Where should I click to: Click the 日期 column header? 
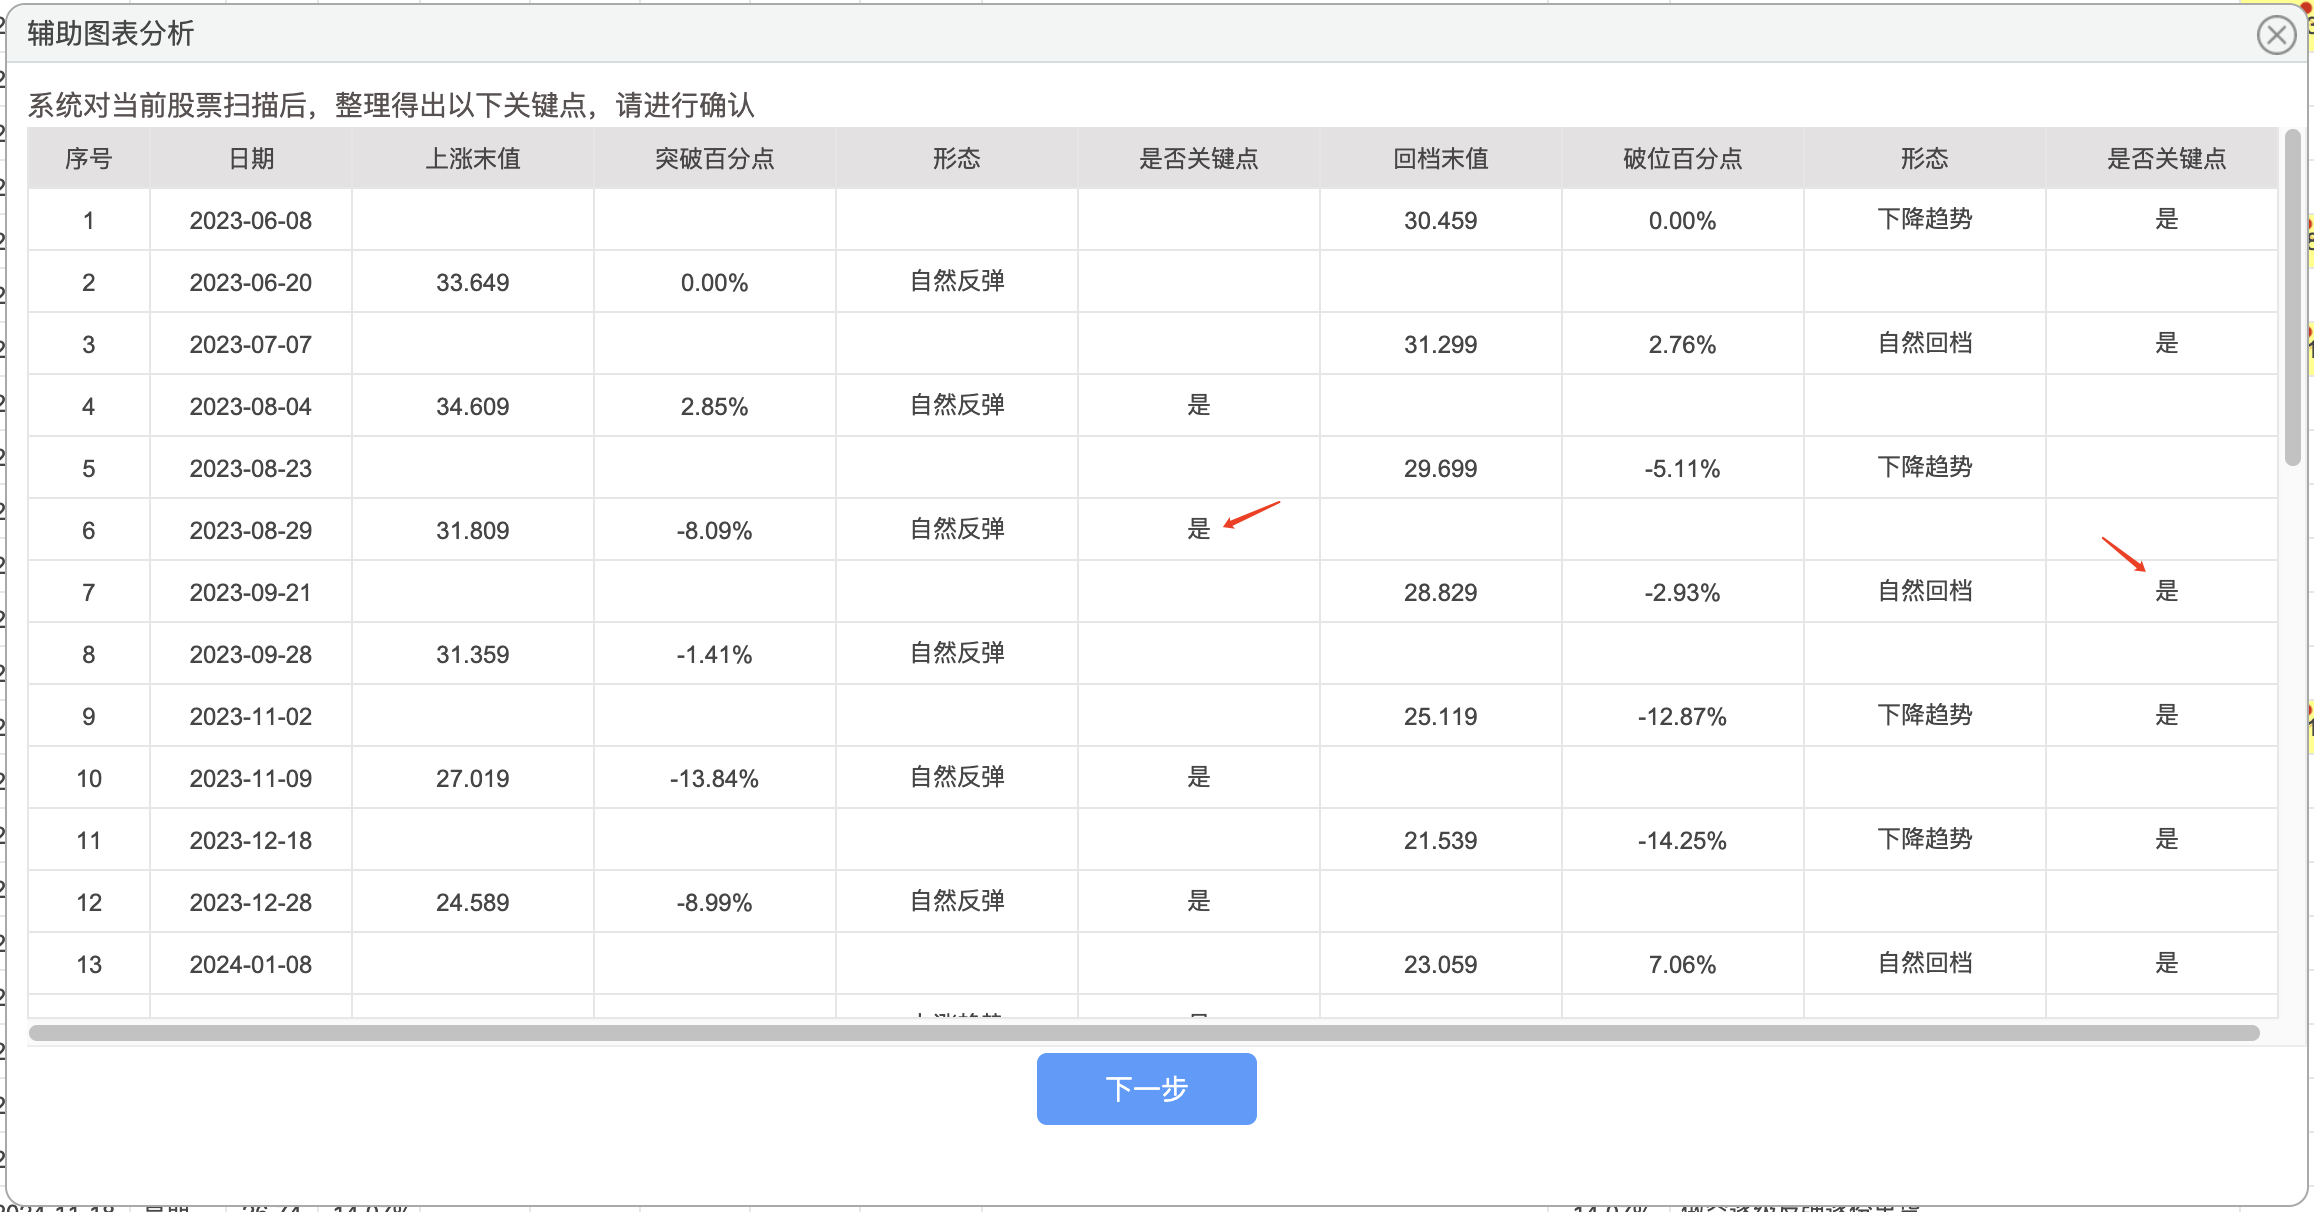click(x=251, y=159)
